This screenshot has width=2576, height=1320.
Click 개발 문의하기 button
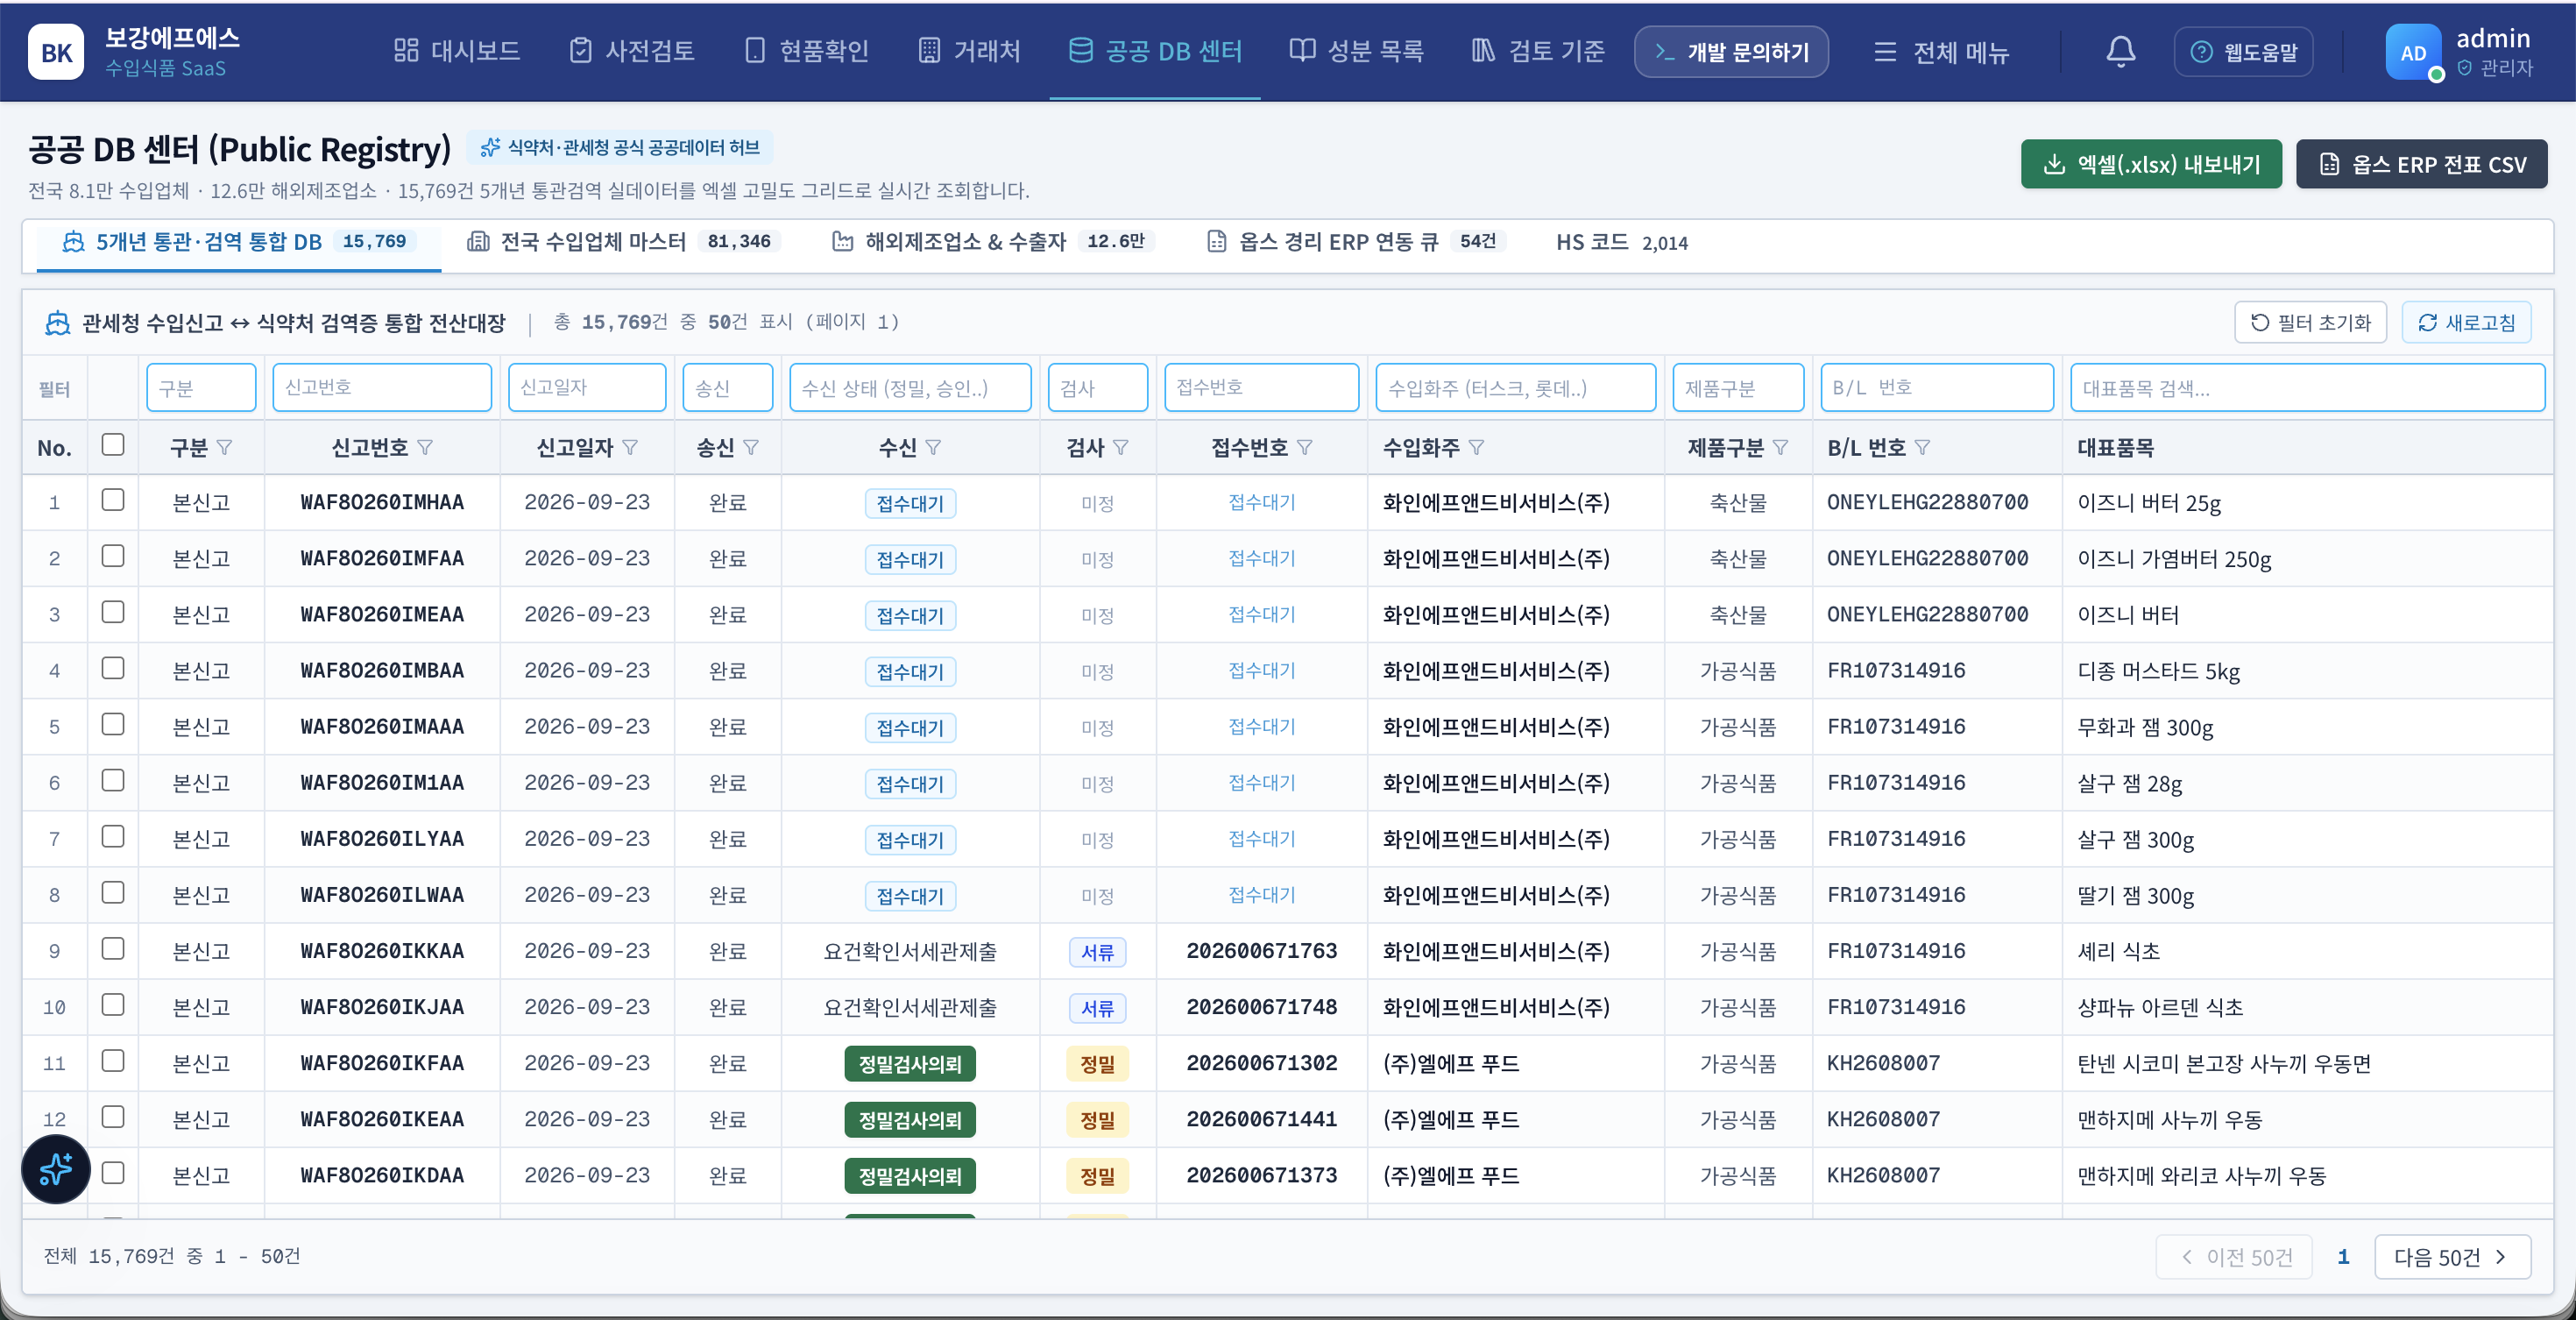point(1731,52)
